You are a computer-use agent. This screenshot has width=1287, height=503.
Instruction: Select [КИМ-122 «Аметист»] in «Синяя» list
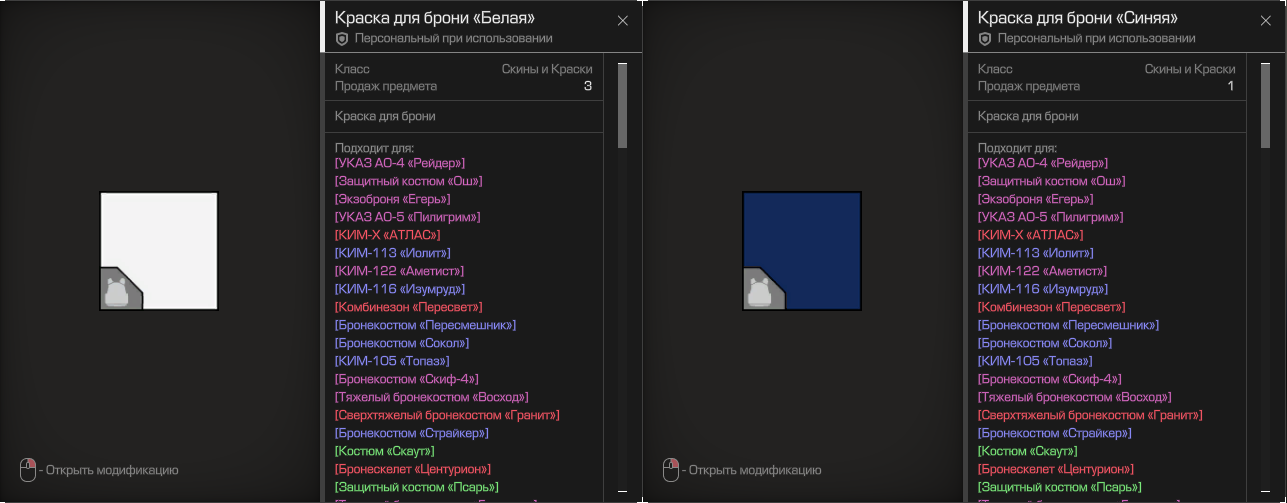click(1042, 271)
